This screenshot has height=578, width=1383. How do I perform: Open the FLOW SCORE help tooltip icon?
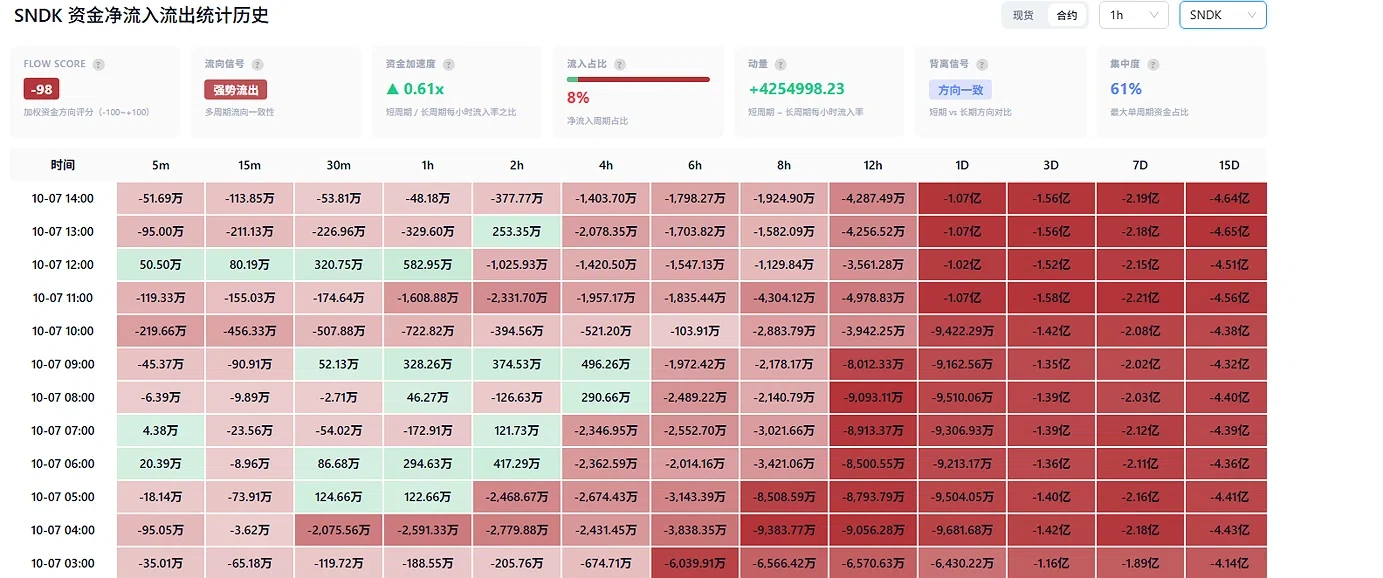pos(98,64)
